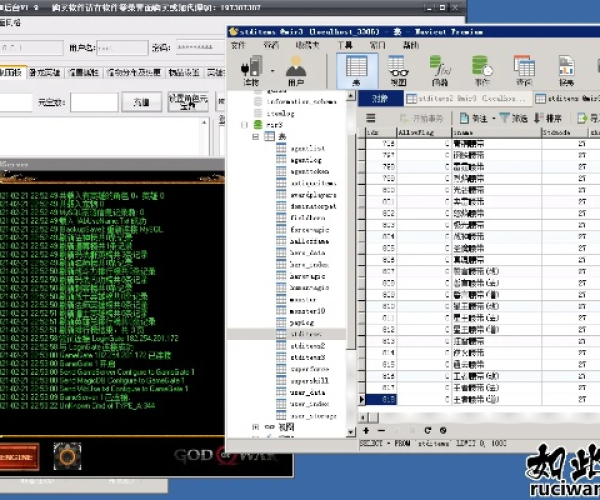Click the username (用户名) input field
Image resolution: width=600 pixels, height=500 pixels.
point(122,48)
